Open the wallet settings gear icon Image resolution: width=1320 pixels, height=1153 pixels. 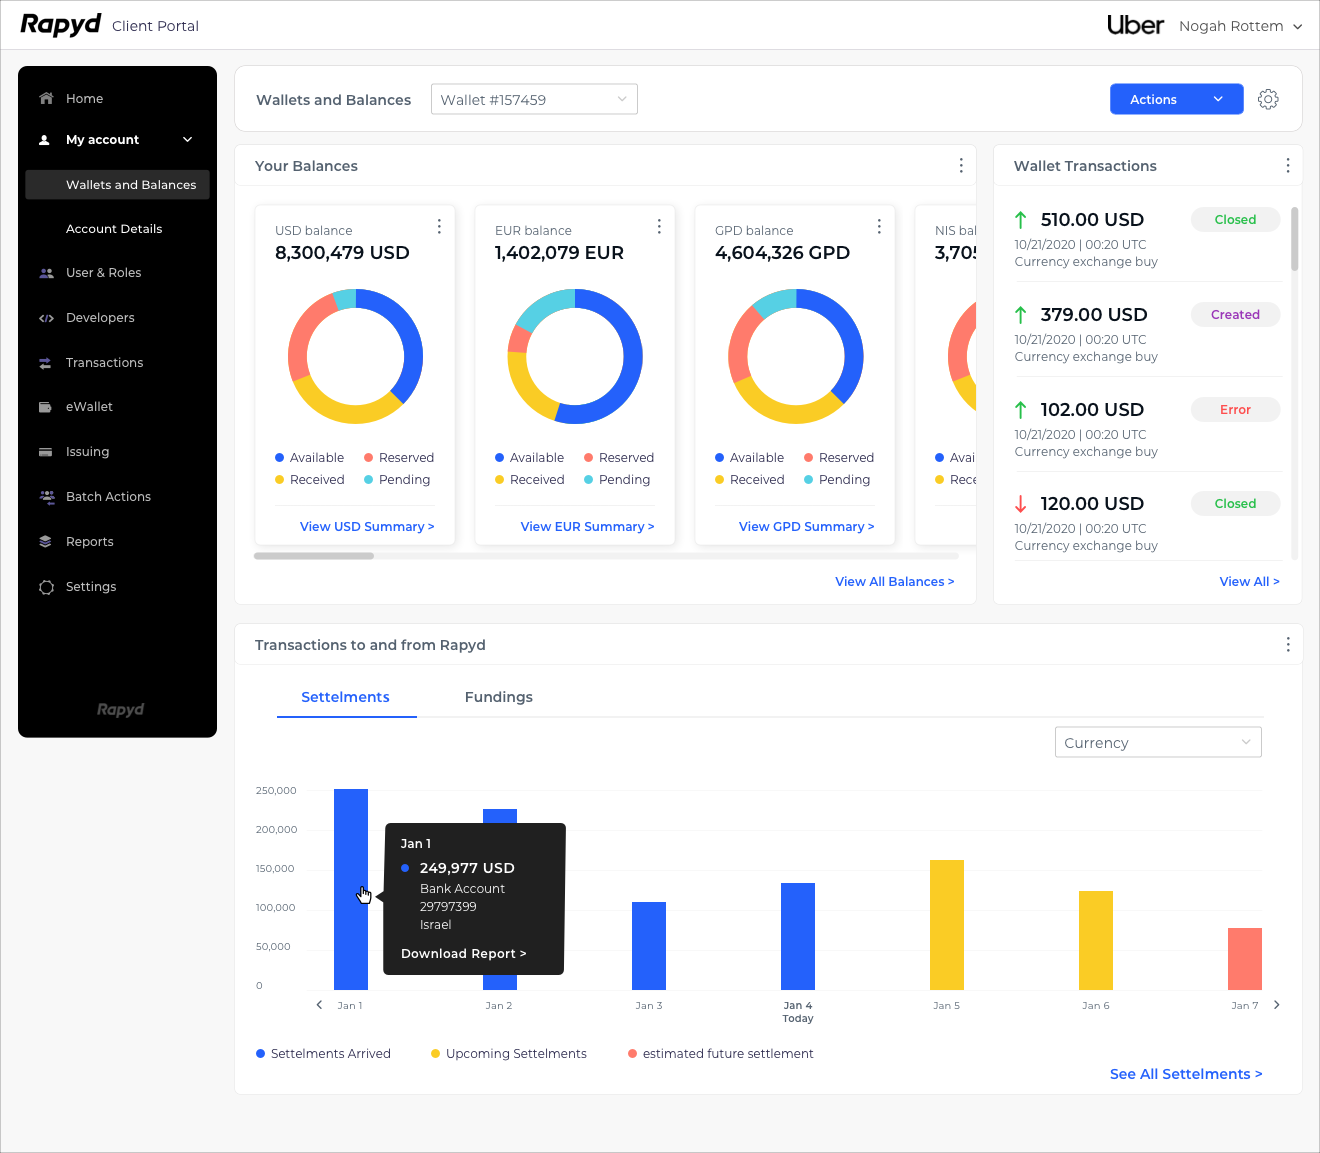pyautogui.click(x=1268, y=99)
